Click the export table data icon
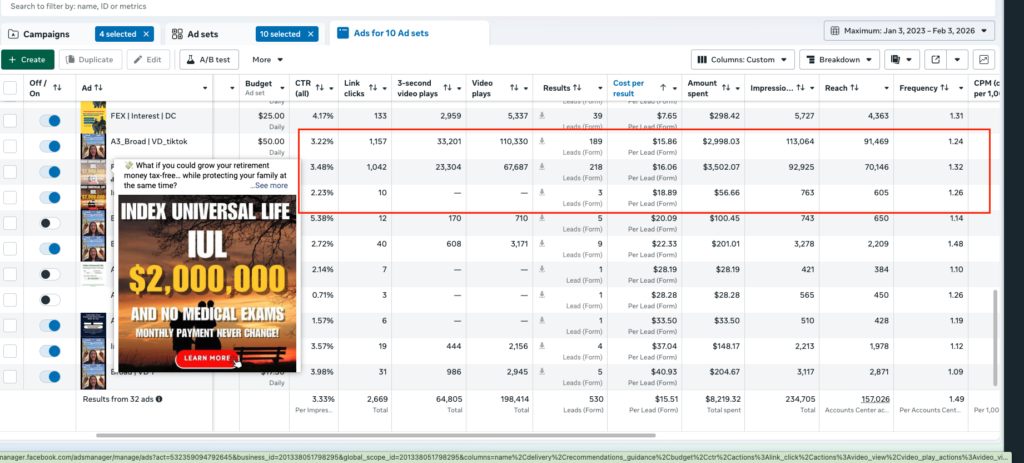Viewport: 1024px width, 463px height. point(935,59)
